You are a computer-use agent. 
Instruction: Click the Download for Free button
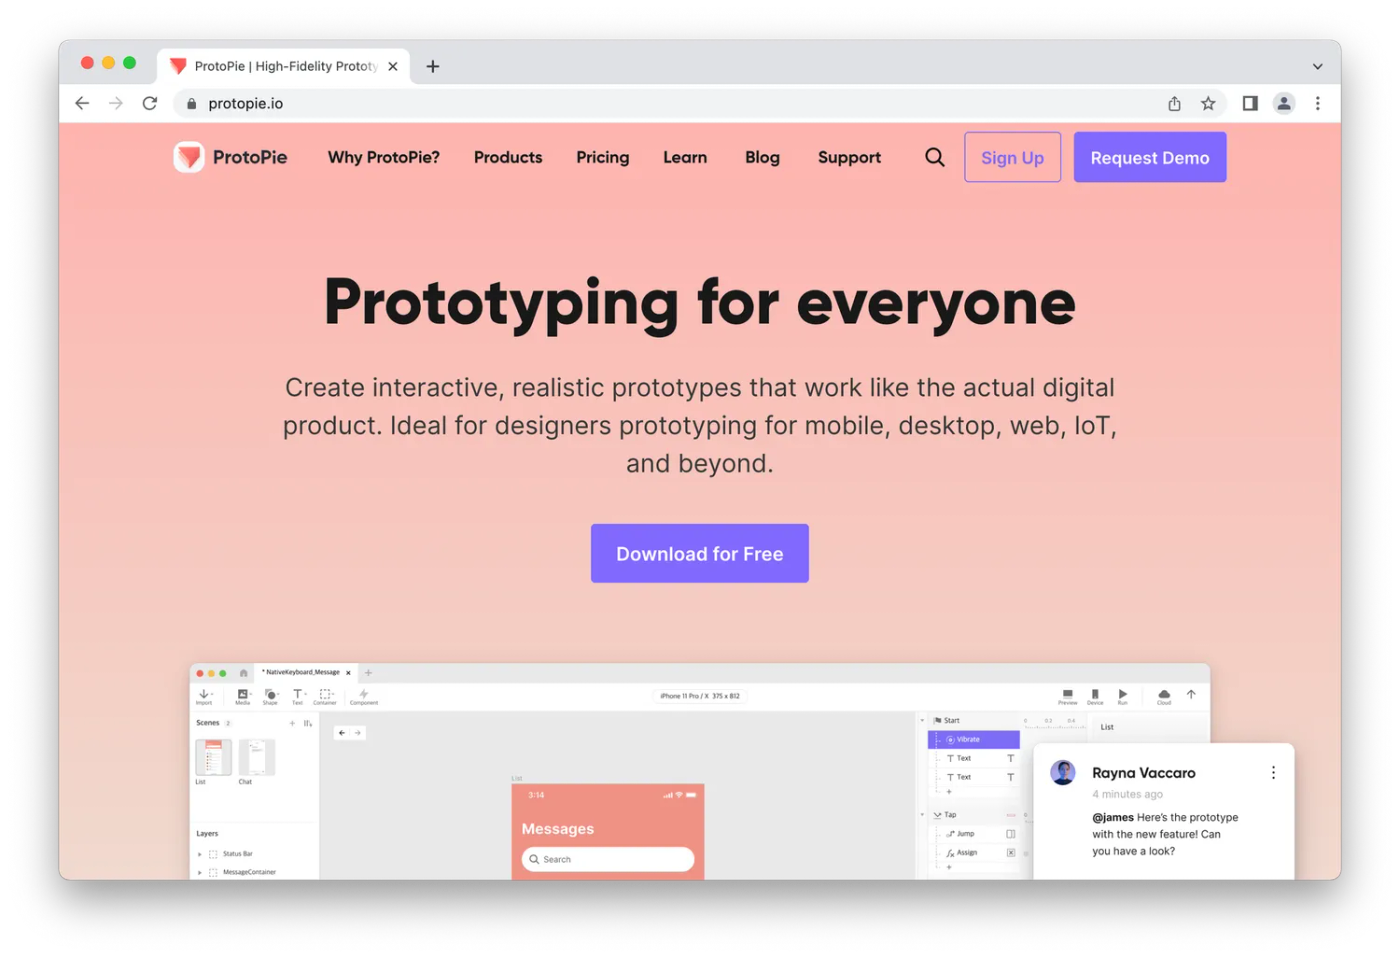(x=699, y=553)
